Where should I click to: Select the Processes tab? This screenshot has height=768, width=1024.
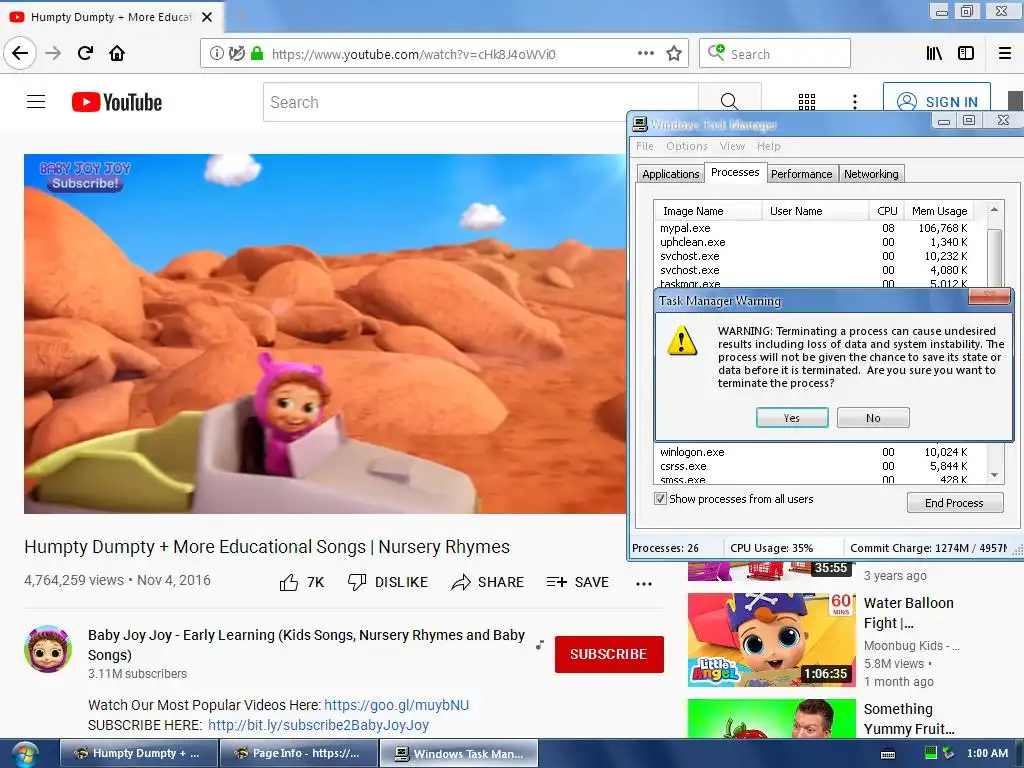(735, 172)
